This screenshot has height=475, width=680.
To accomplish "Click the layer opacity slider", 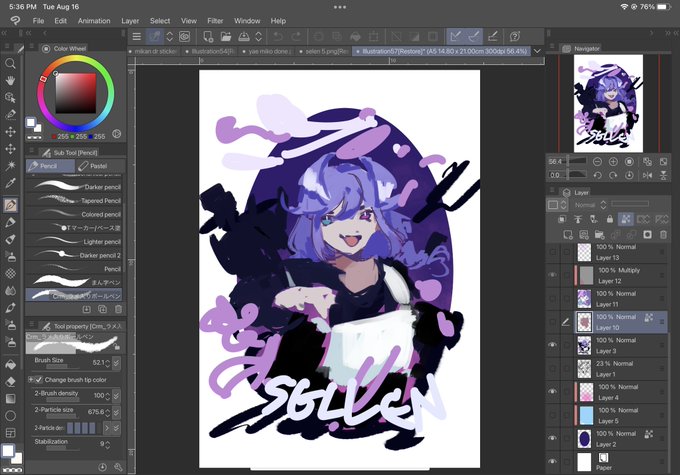I will point(630,203).
